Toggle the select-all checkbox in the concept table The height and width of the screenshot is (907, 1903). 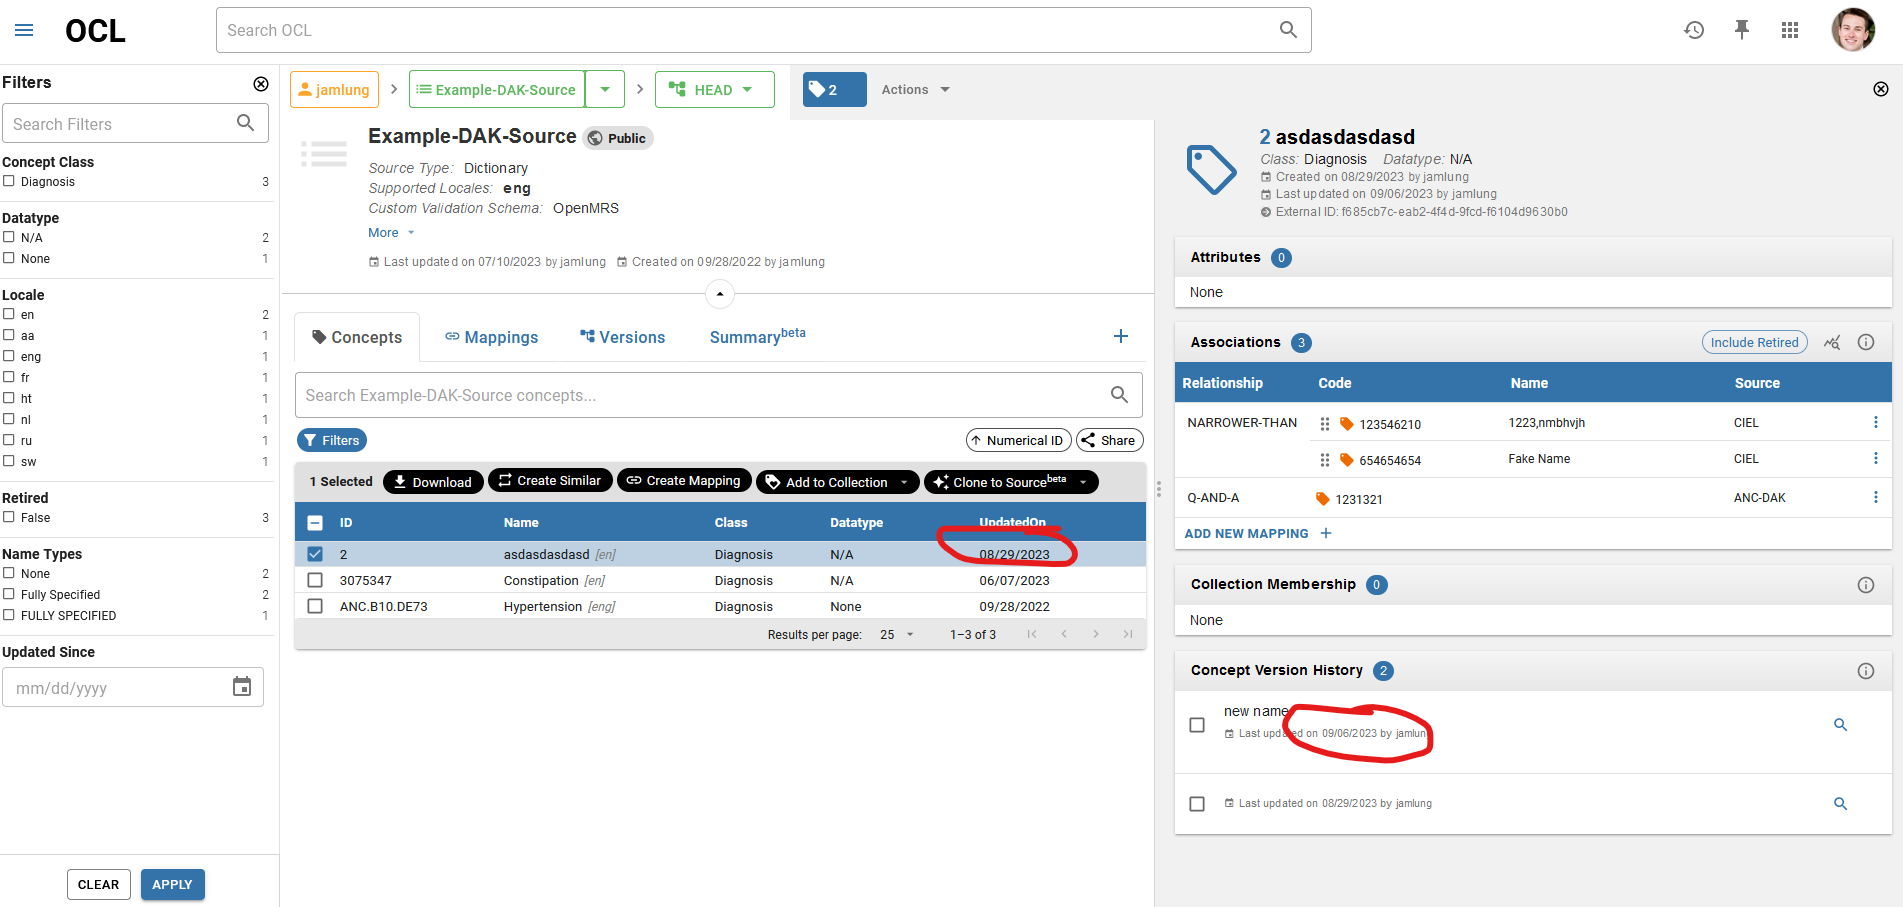(315, 522)
